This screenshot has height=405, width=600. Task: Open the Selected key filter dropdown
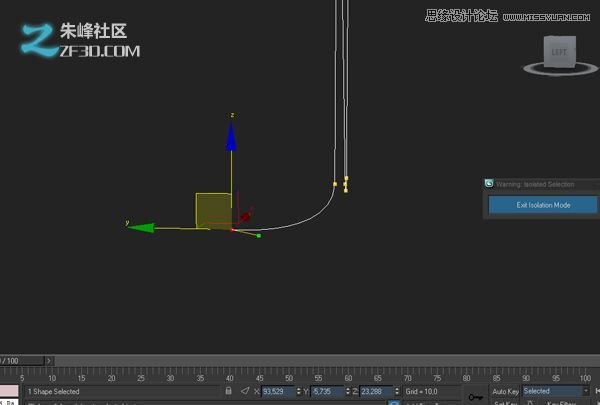pyautogui.click(x=555, y=391)
